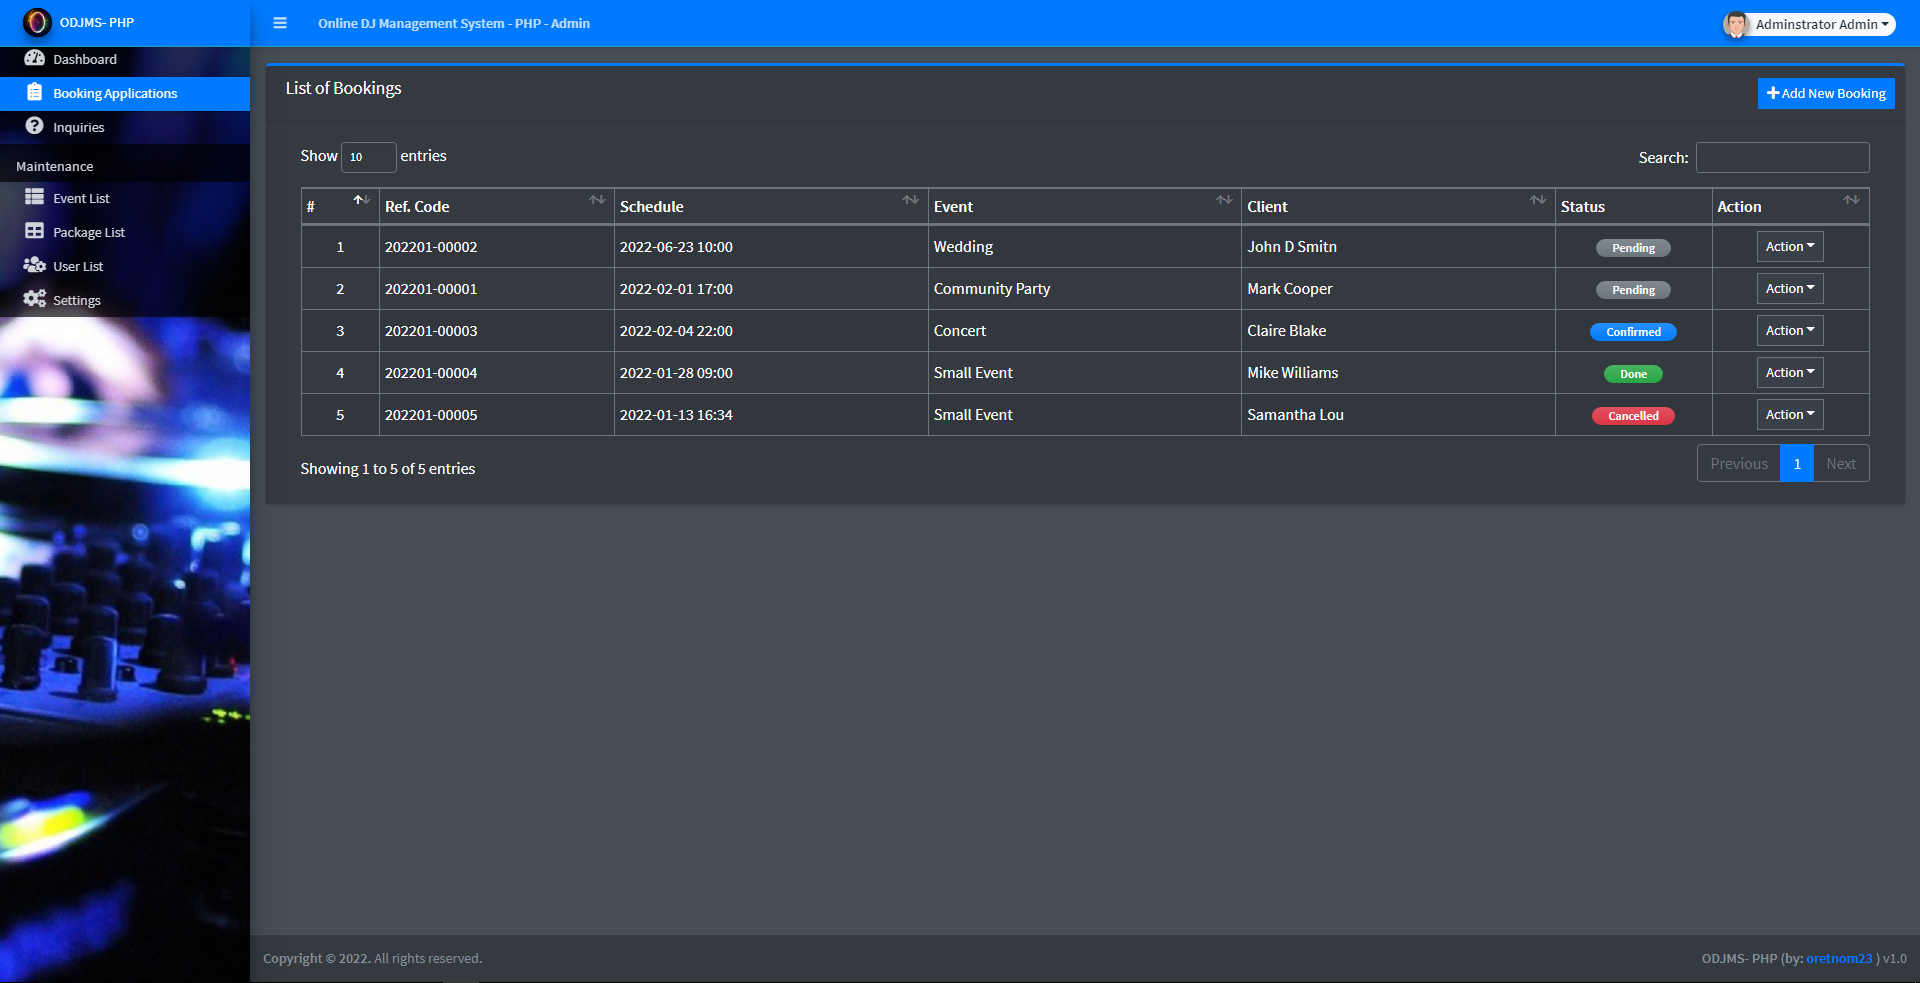This screenshot has height=983, width=1920.
Task: Click the User List people icon
Action: click(x=35, y=265)
